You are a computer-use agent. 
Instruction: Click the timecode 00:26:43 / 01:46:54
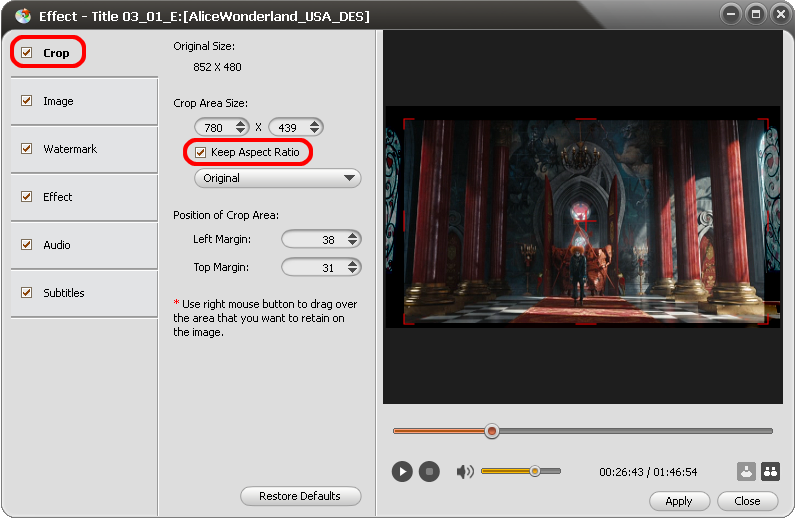648,472
